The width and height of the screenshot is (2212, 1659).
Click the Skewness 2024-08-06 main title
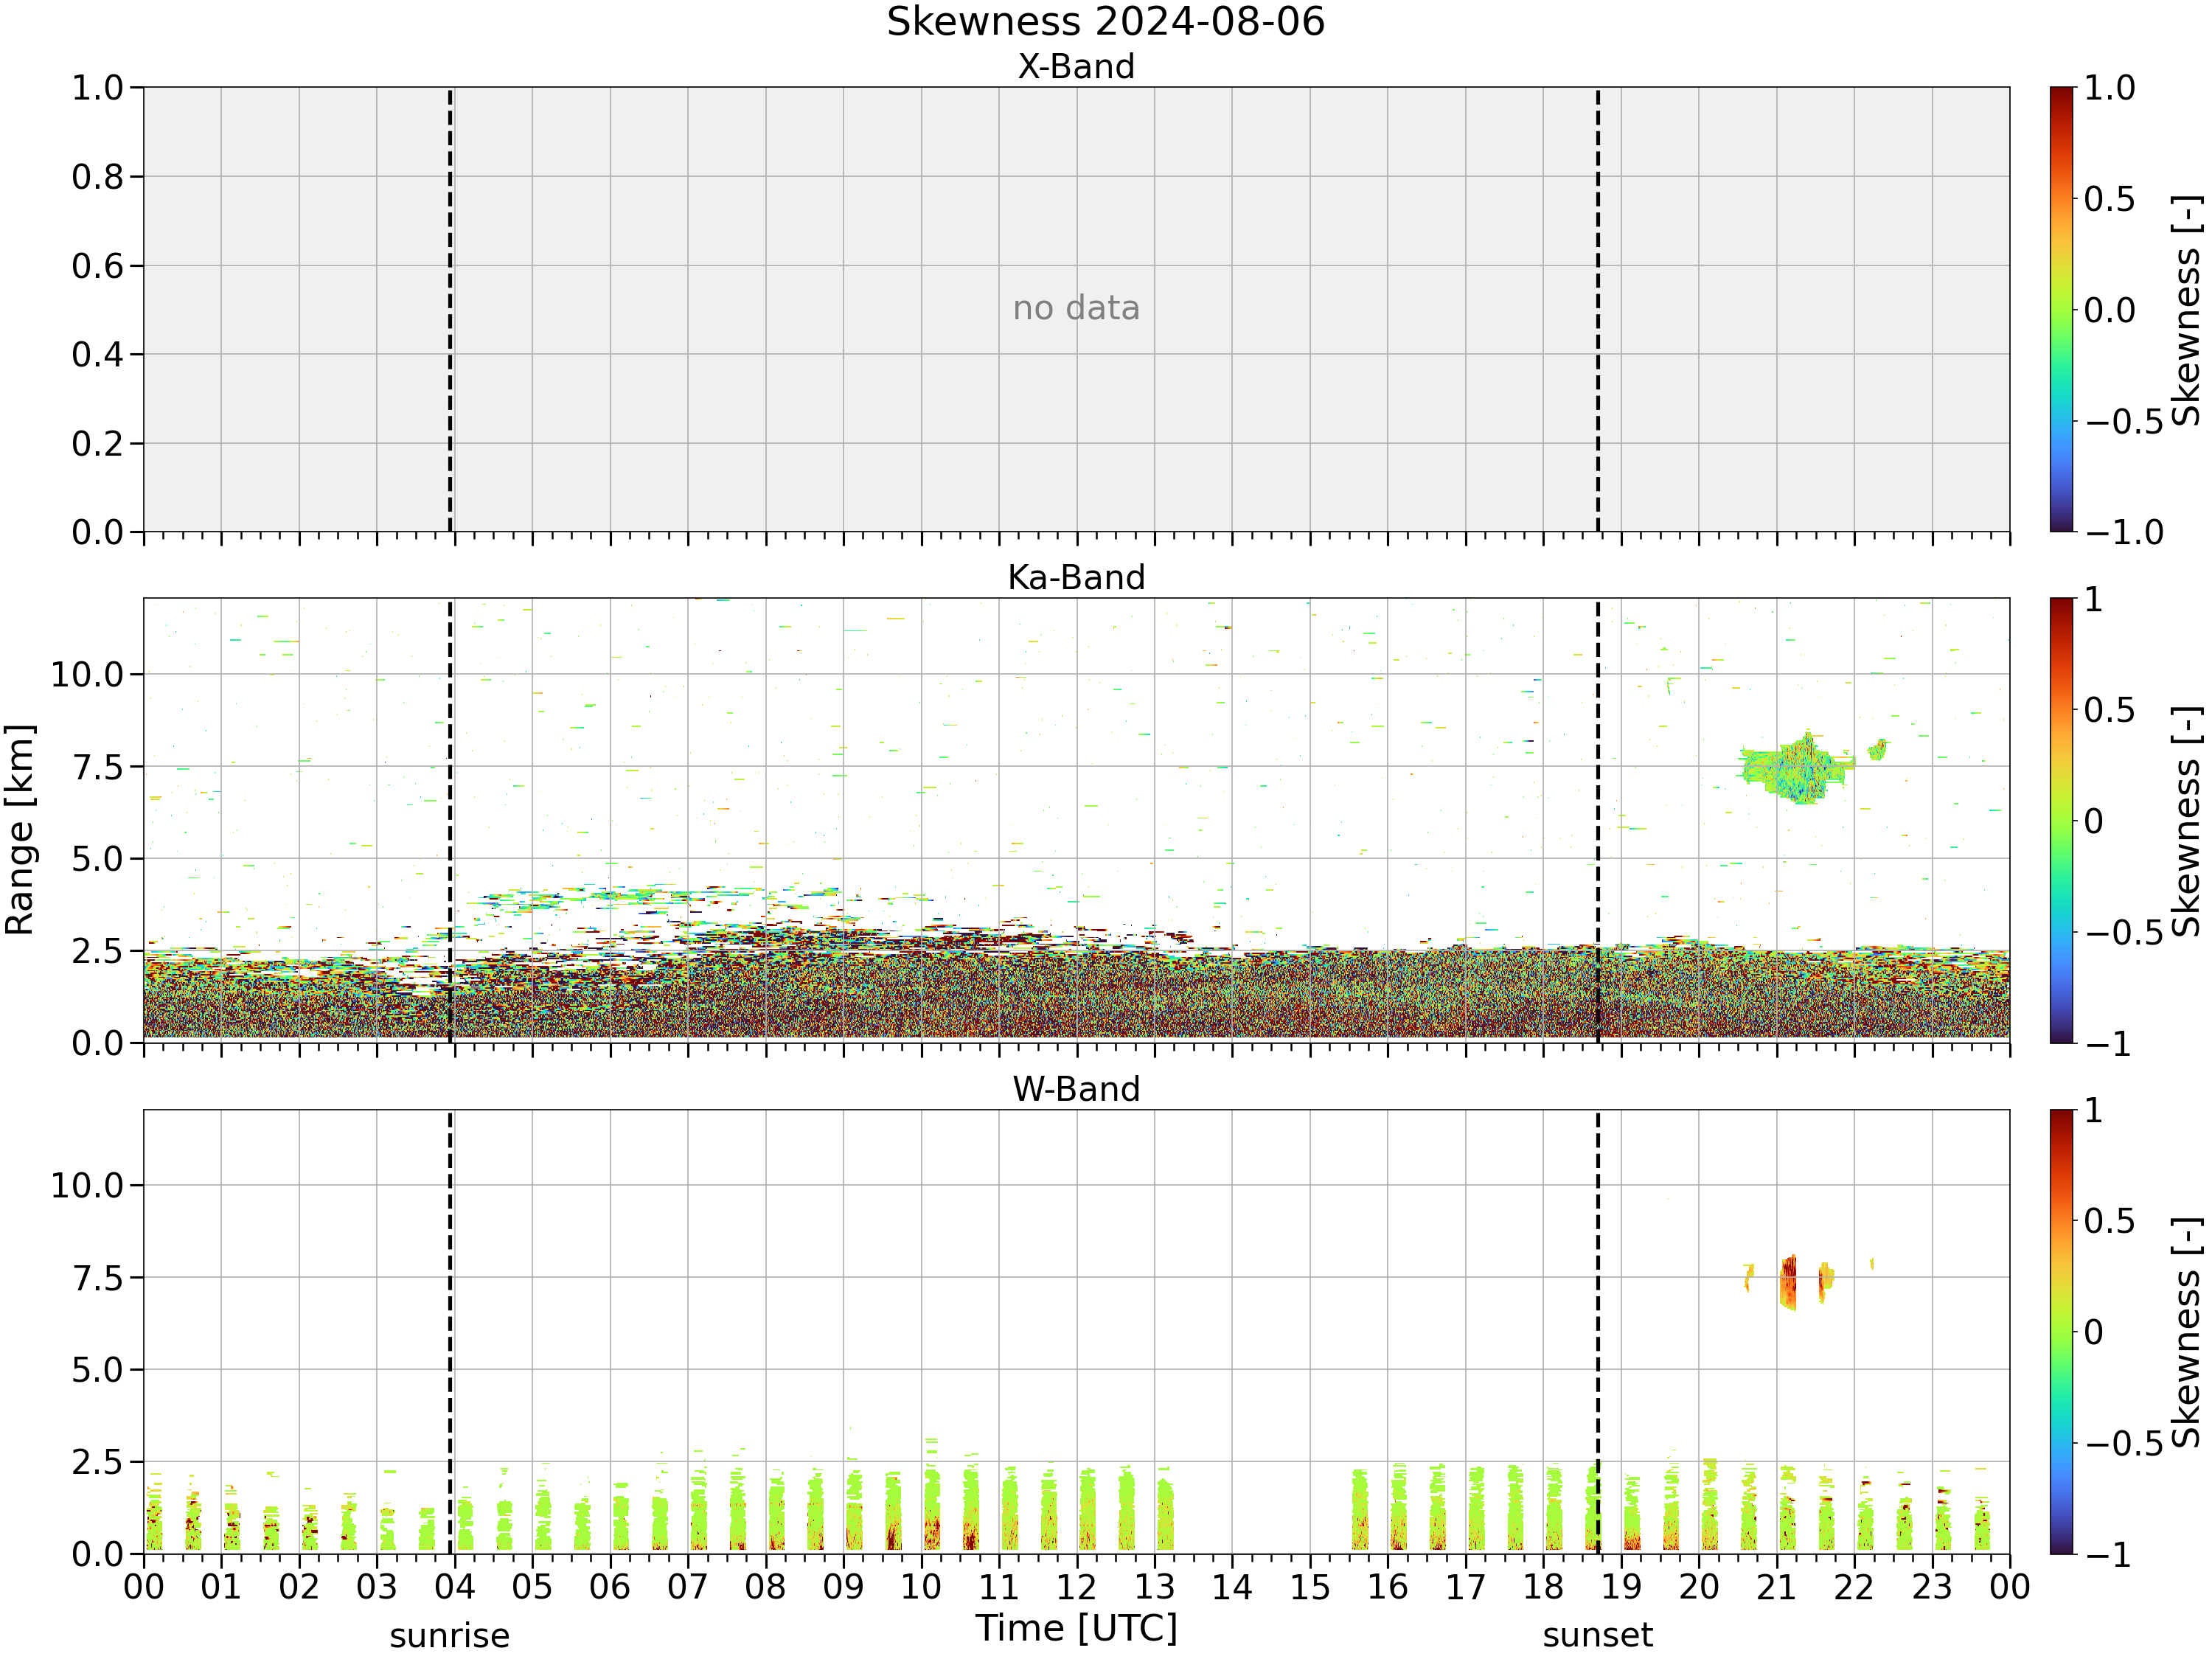point(1105,22)
